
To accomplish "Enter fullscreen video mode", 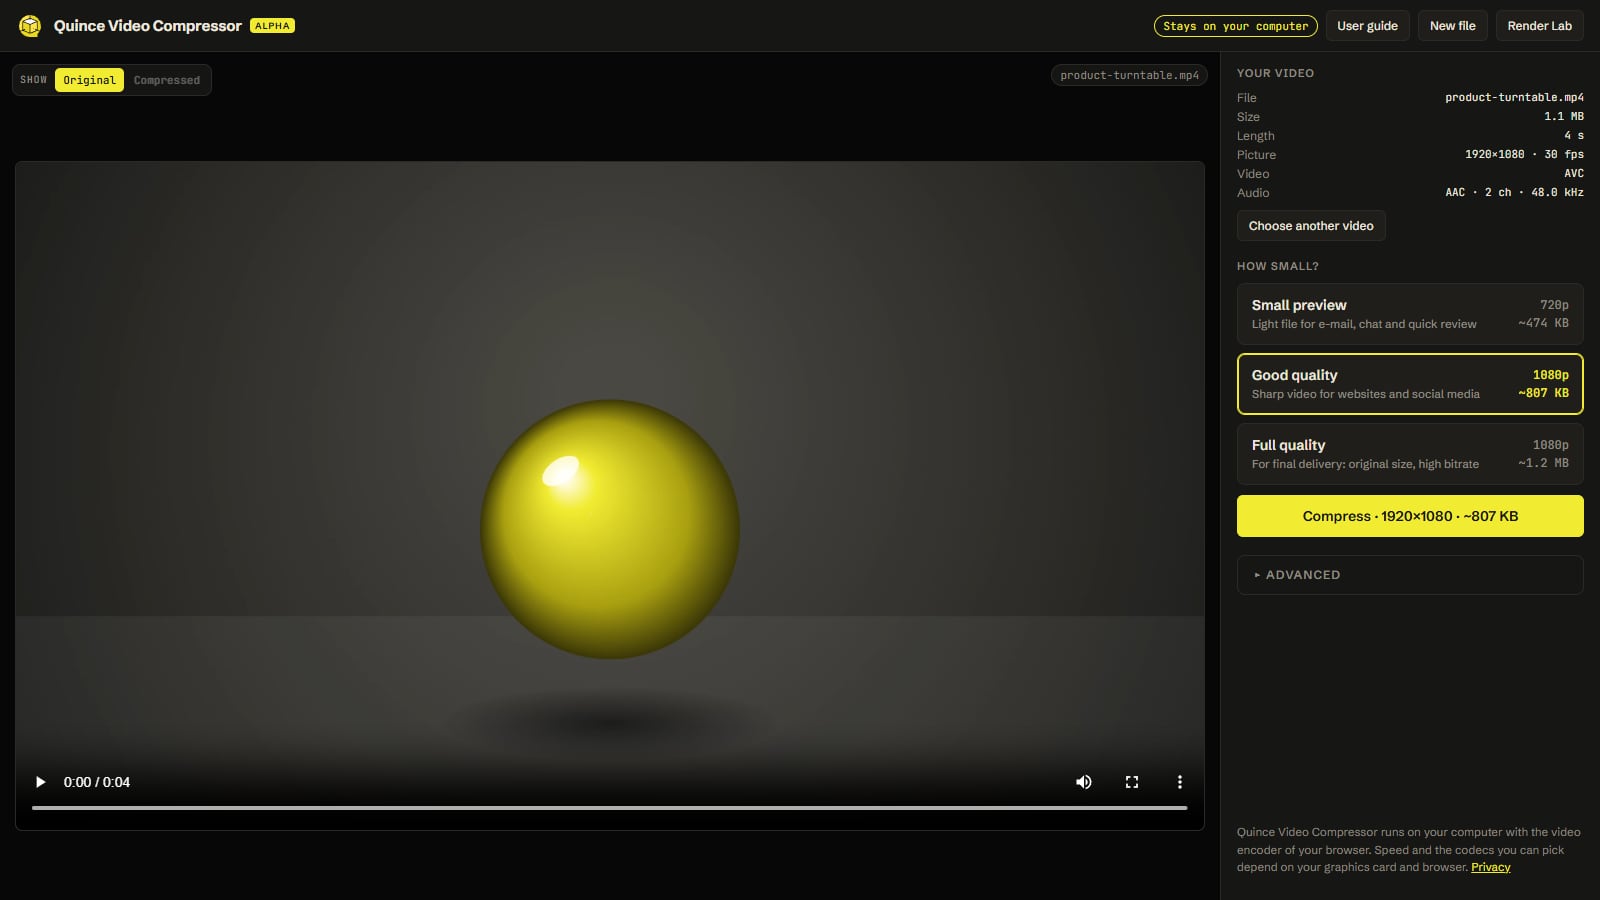I will pyautogui.click(x=1132, y=782).
